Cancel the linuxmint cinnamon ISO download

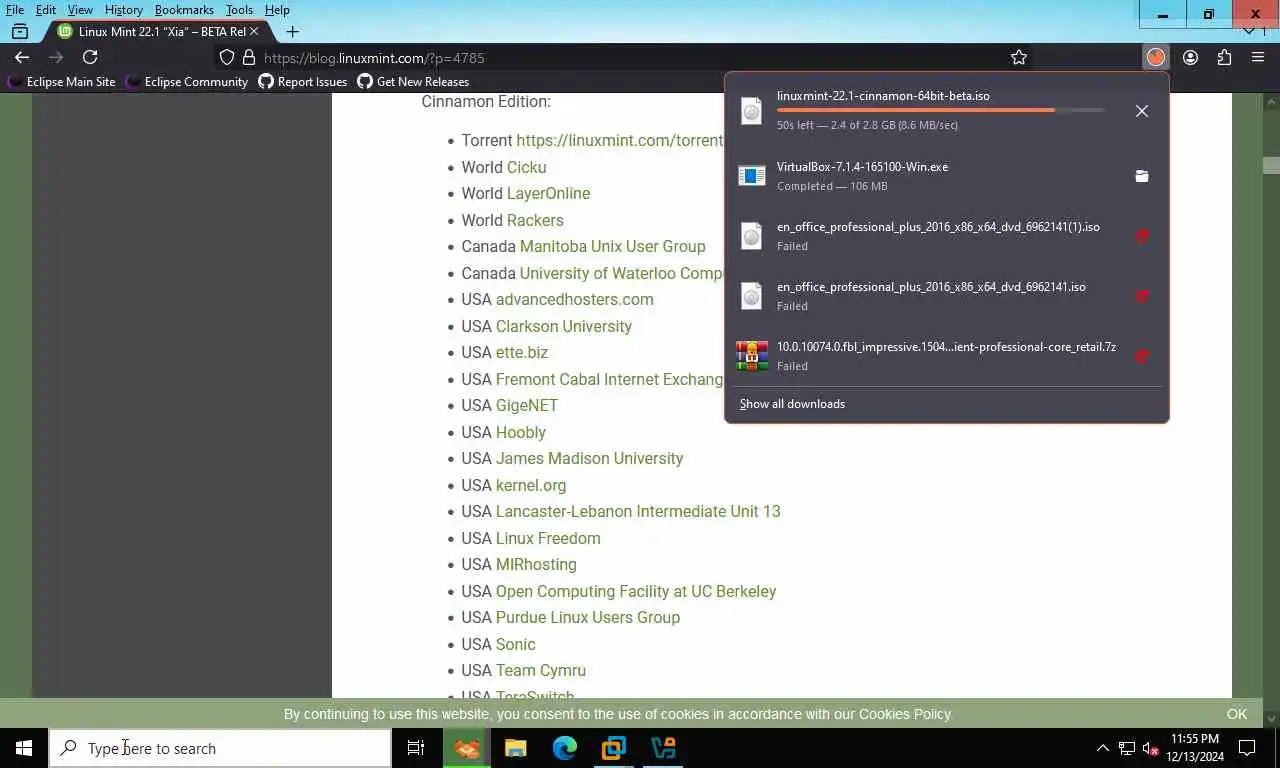1142,111
